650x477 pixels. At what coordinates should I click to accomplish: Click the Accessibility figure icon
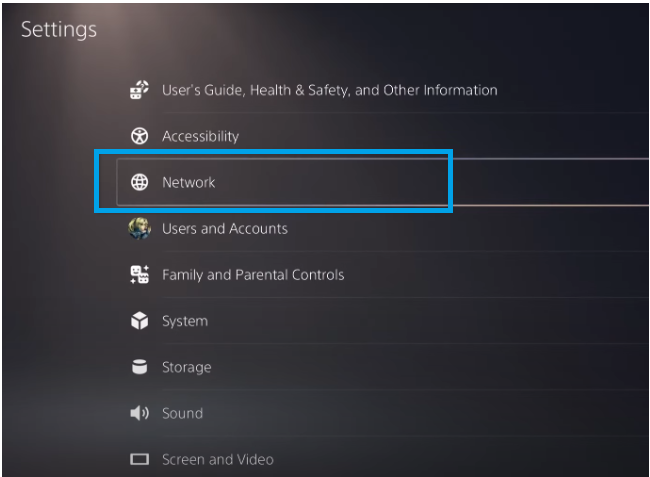coord(140,136)
